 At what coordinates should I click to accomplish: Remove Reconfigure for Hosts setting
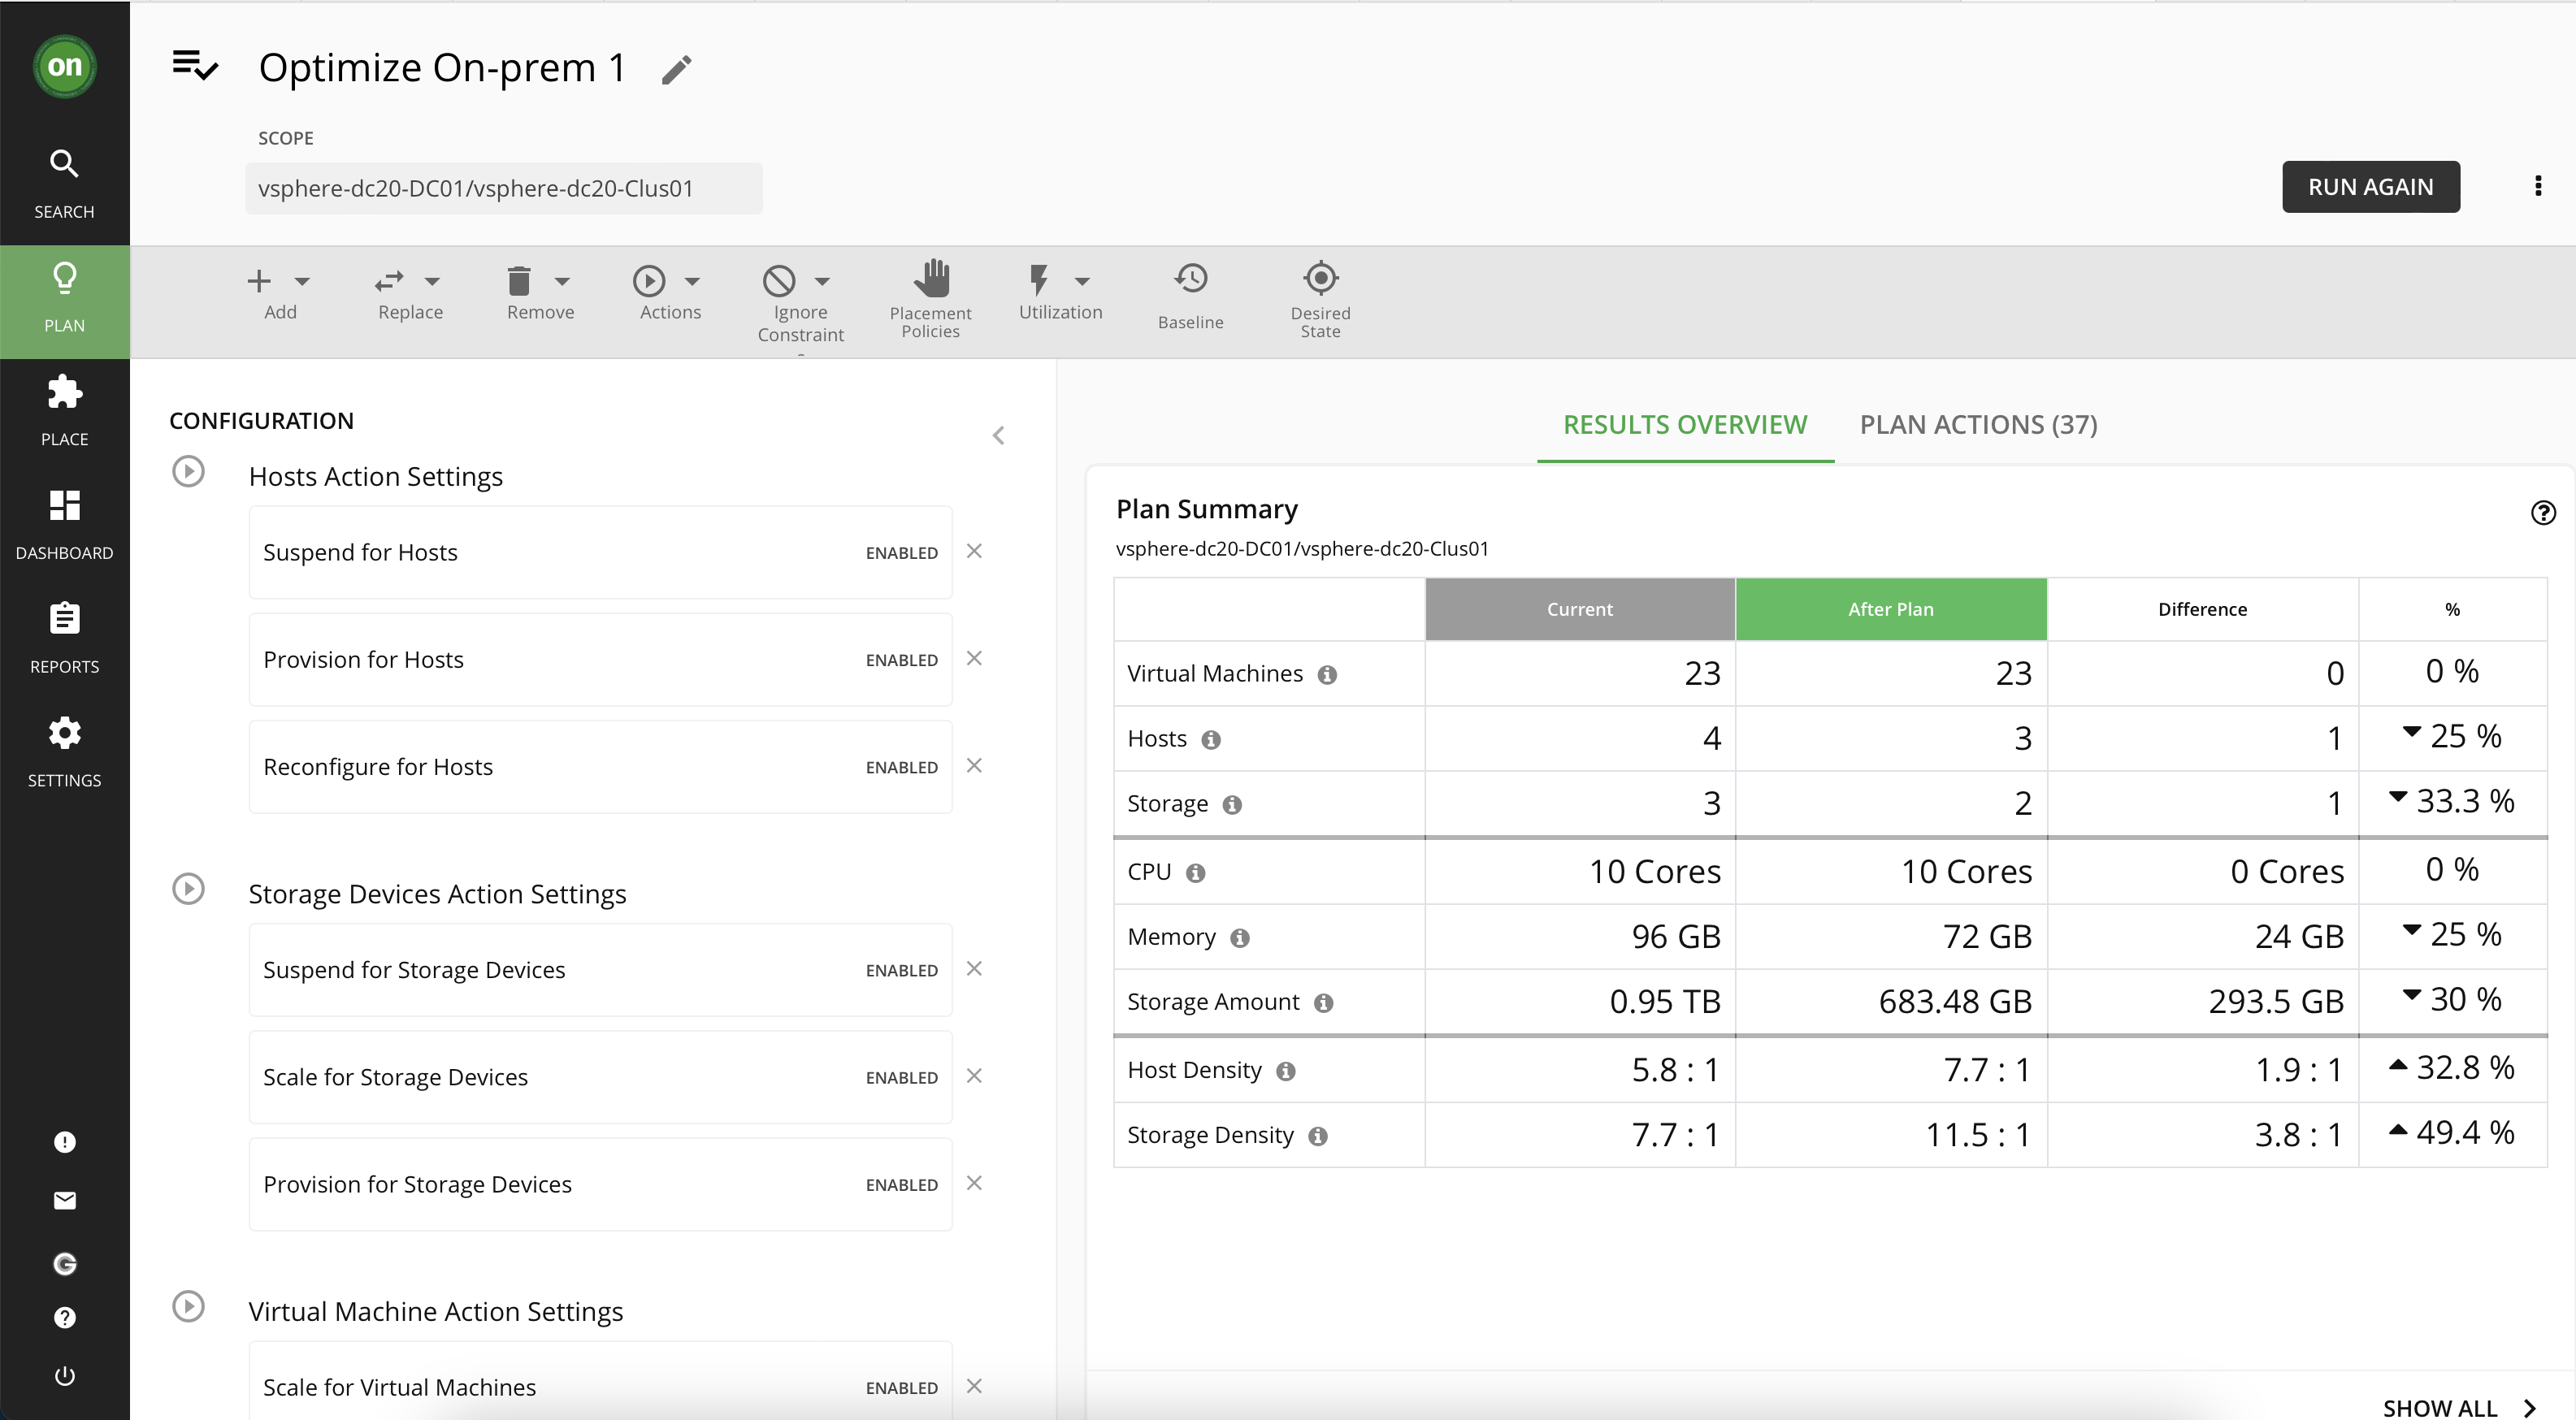pos(974,765)
